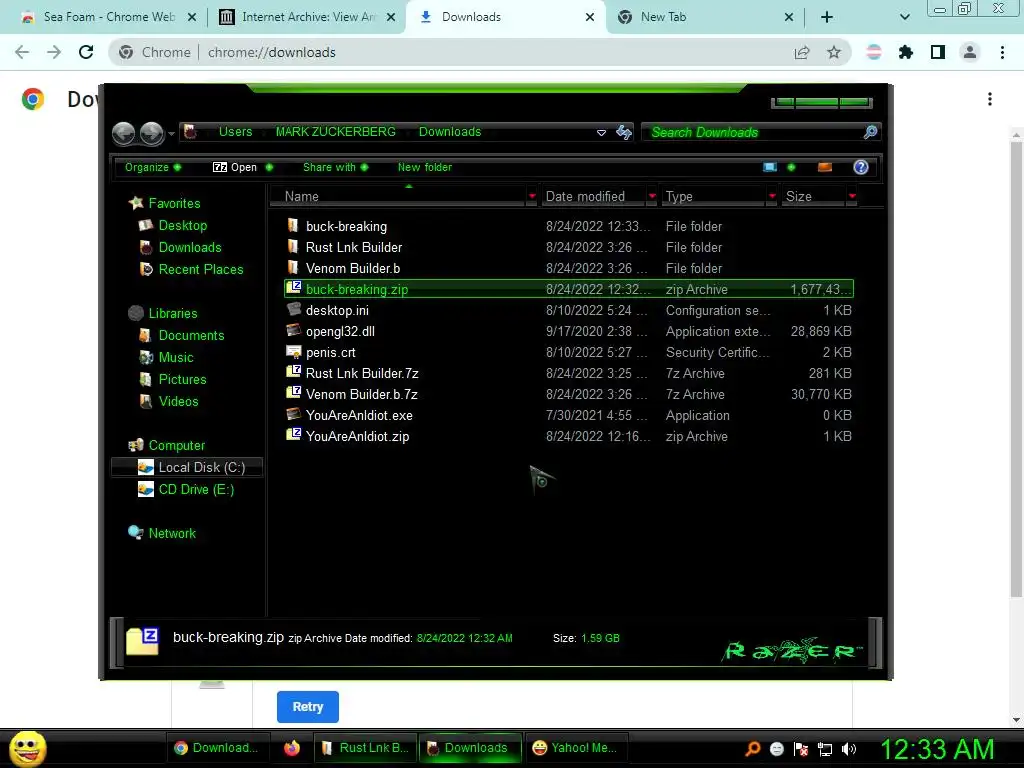Switch to Download... Chrome taskbar button
This screenshot has height=768, width=1024.
tap(217, 748)
